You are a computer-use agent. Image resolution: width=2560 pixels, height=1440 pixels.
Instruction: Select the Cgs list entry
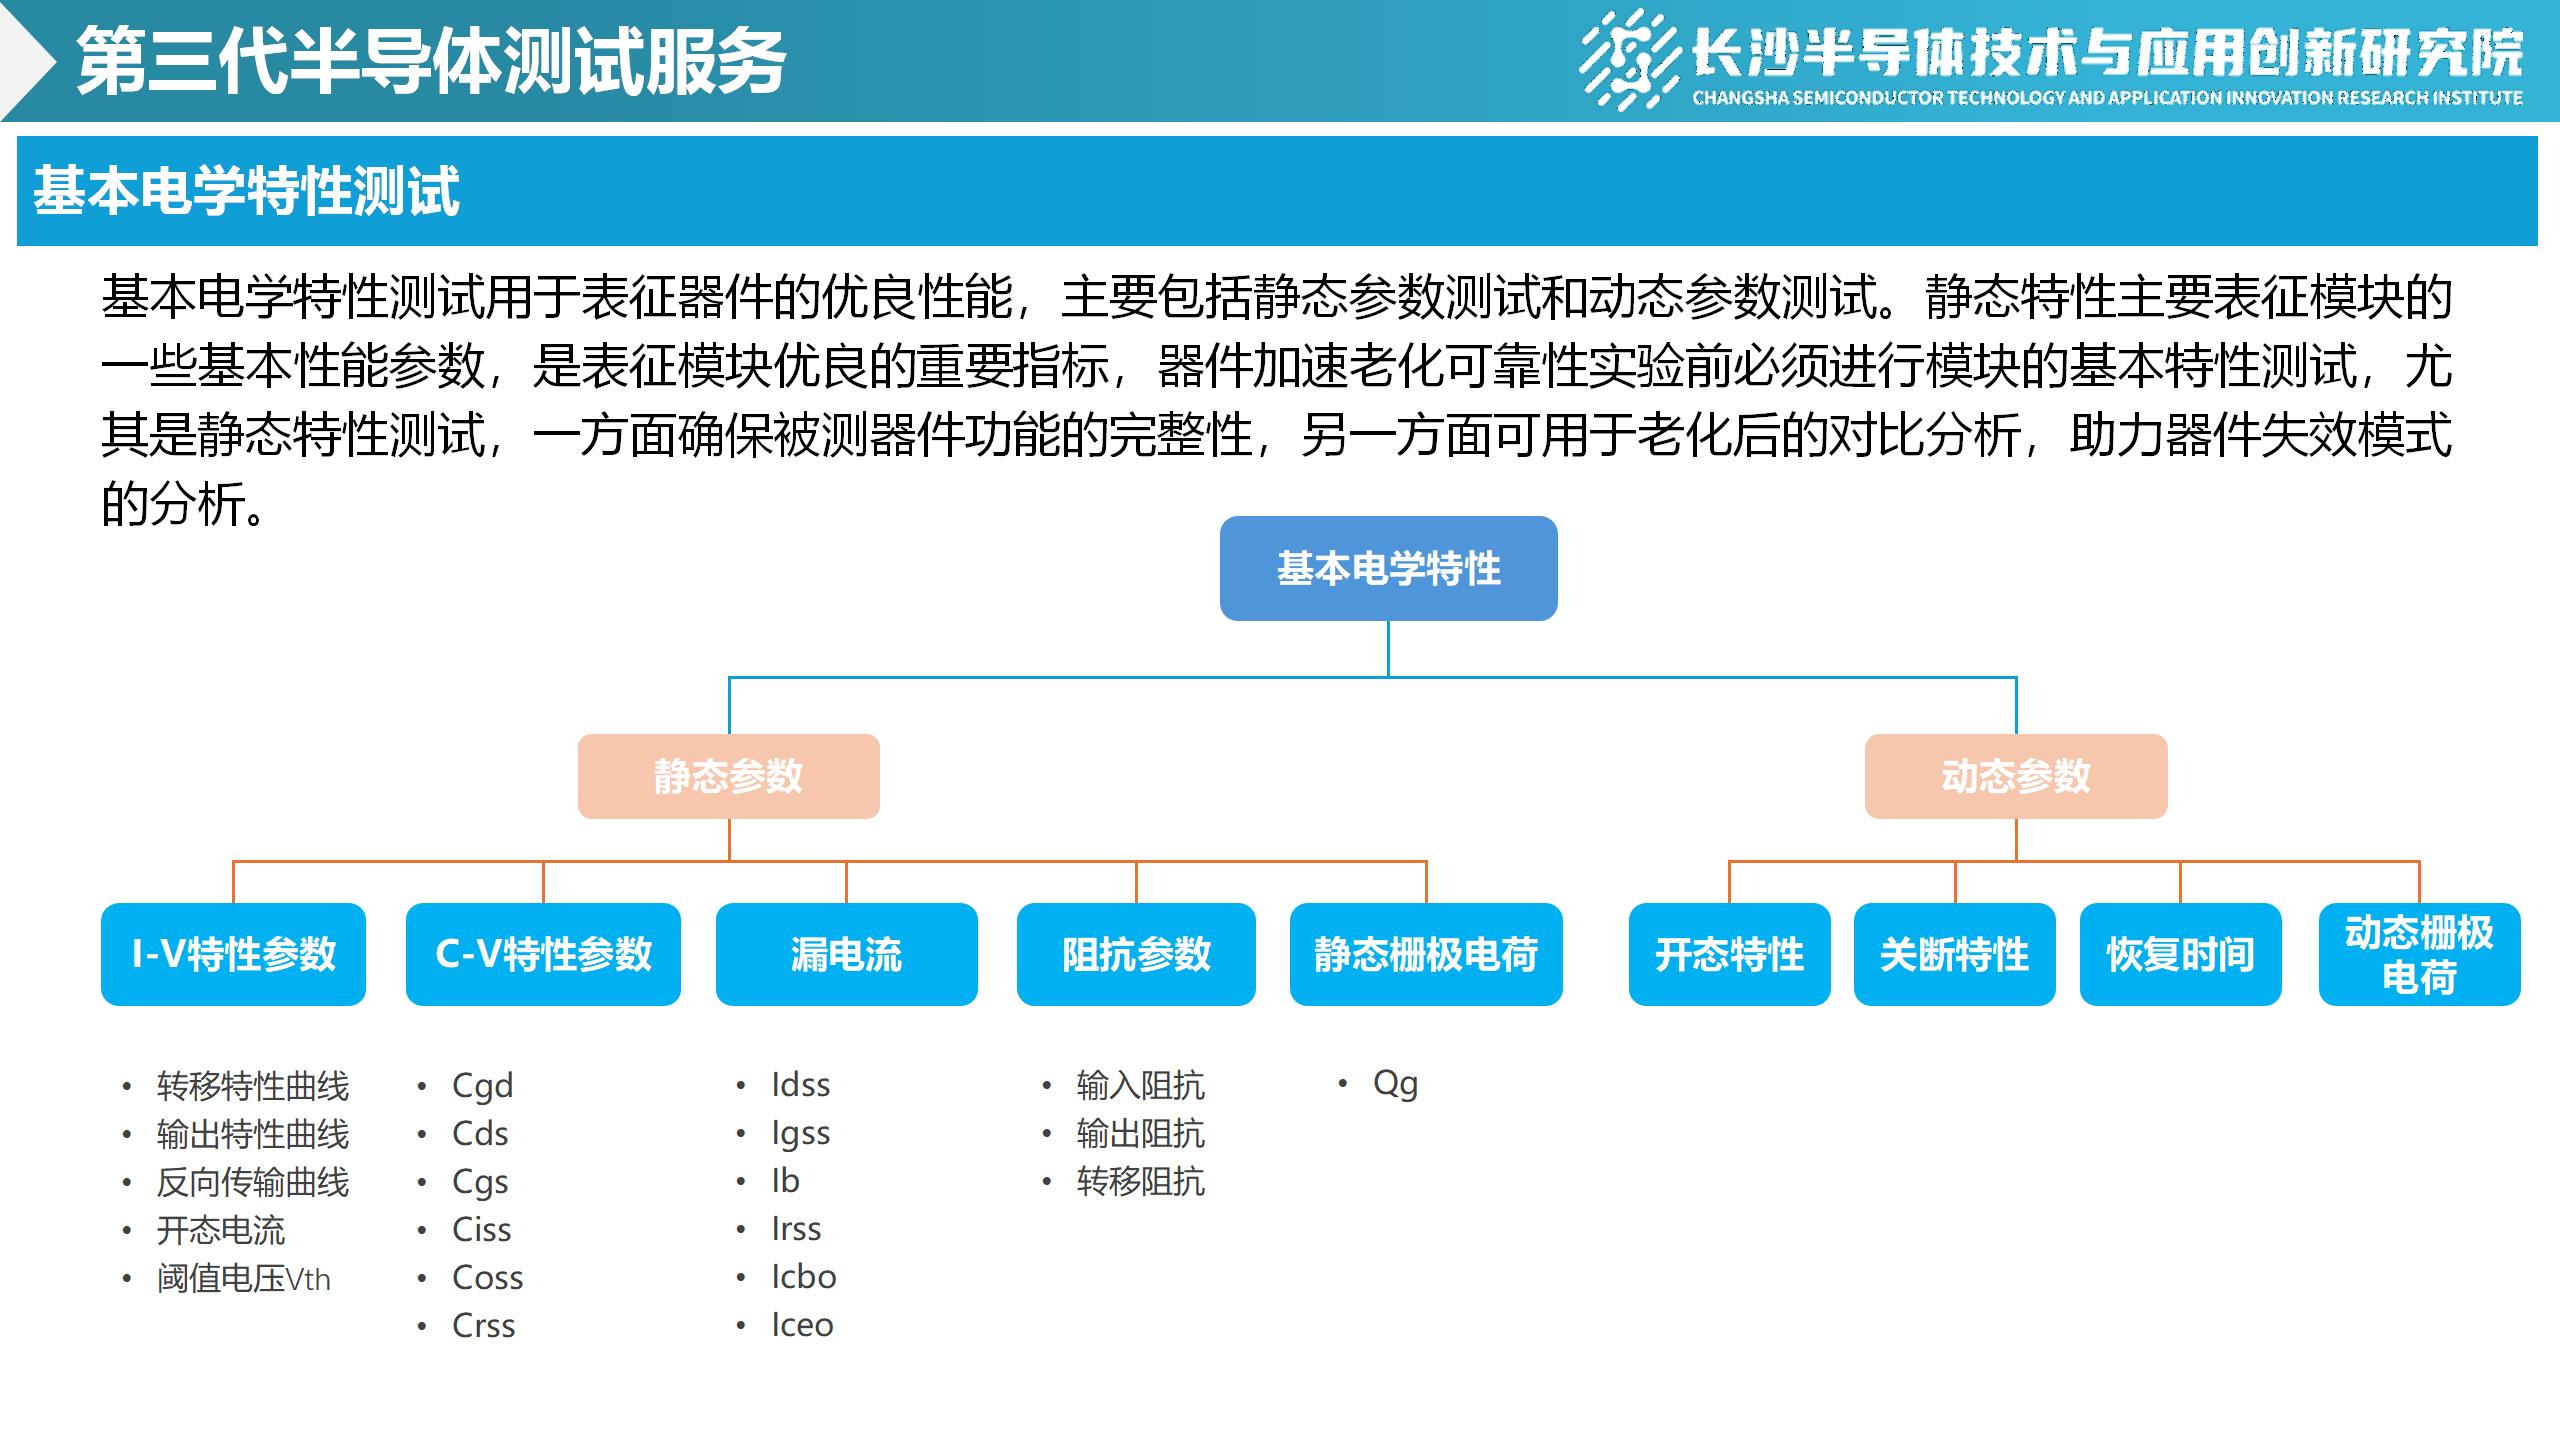(x=480, y=1182)
